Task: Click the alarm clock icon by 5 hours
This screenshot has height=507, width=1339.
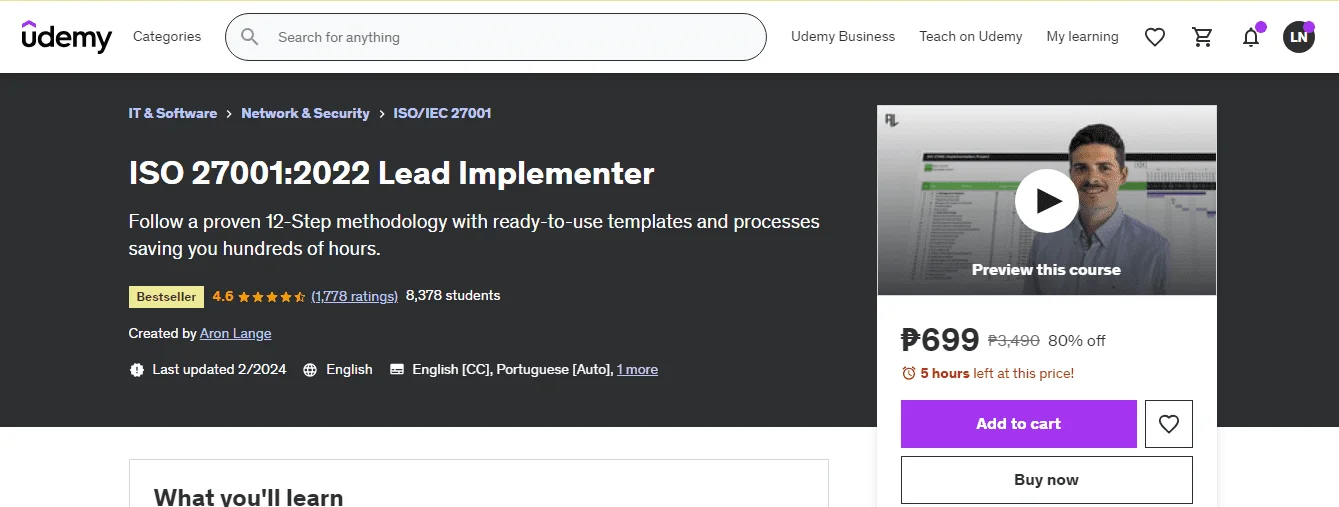Action: tap(909, 373)
